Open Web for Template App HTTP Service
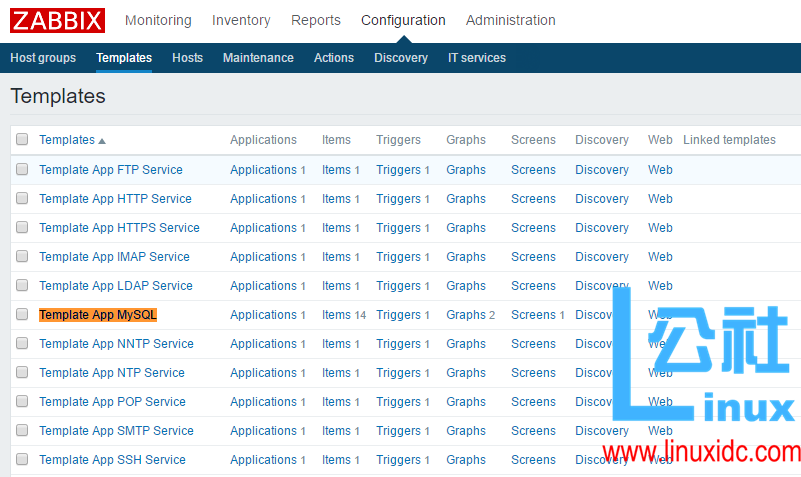The image size is (801, 477). click(x=660, y=199)
